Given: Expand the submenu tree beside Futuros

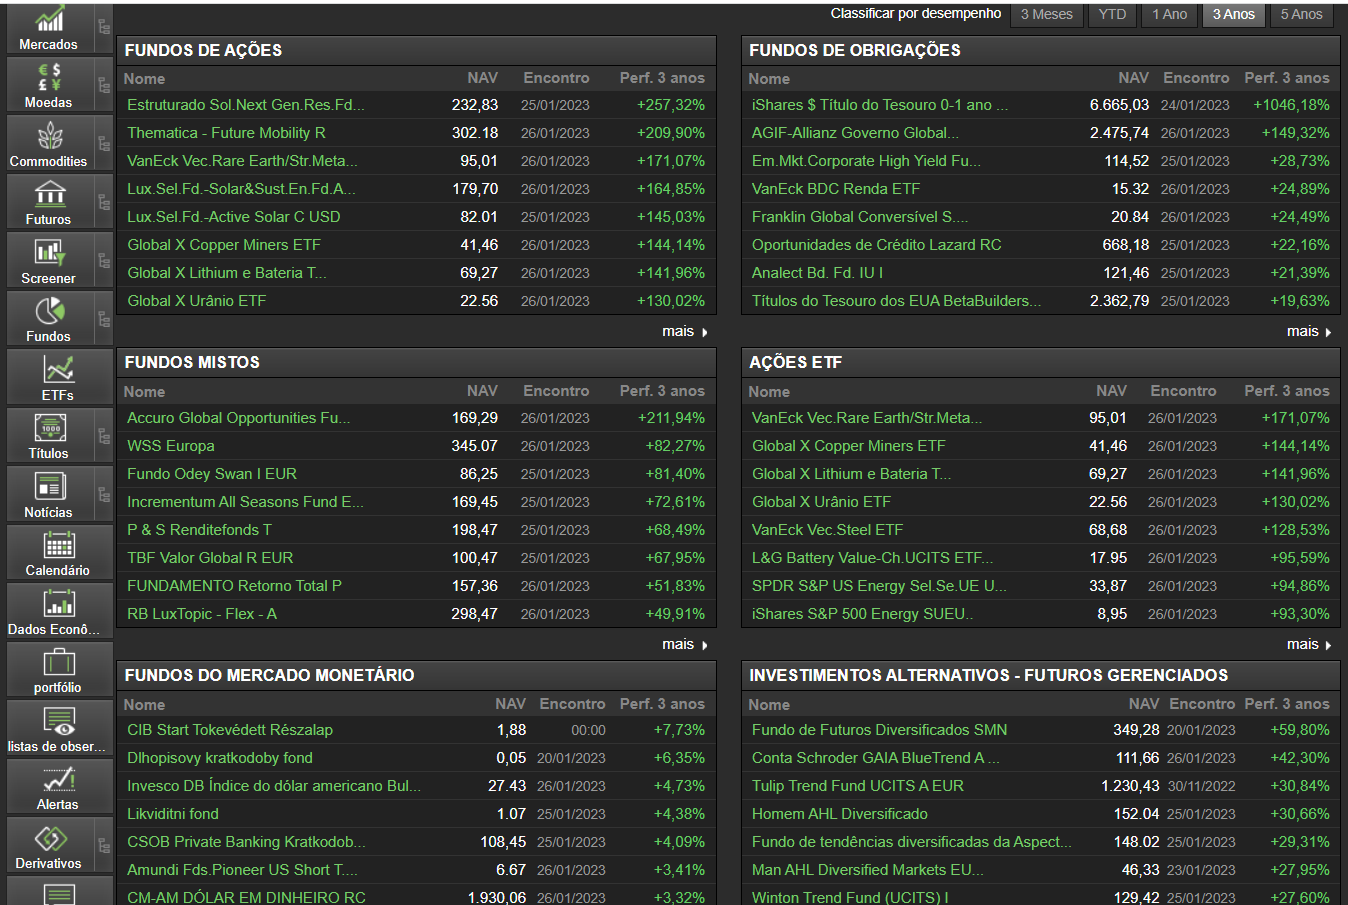Looking at the screenshot, I should [104, 202].
